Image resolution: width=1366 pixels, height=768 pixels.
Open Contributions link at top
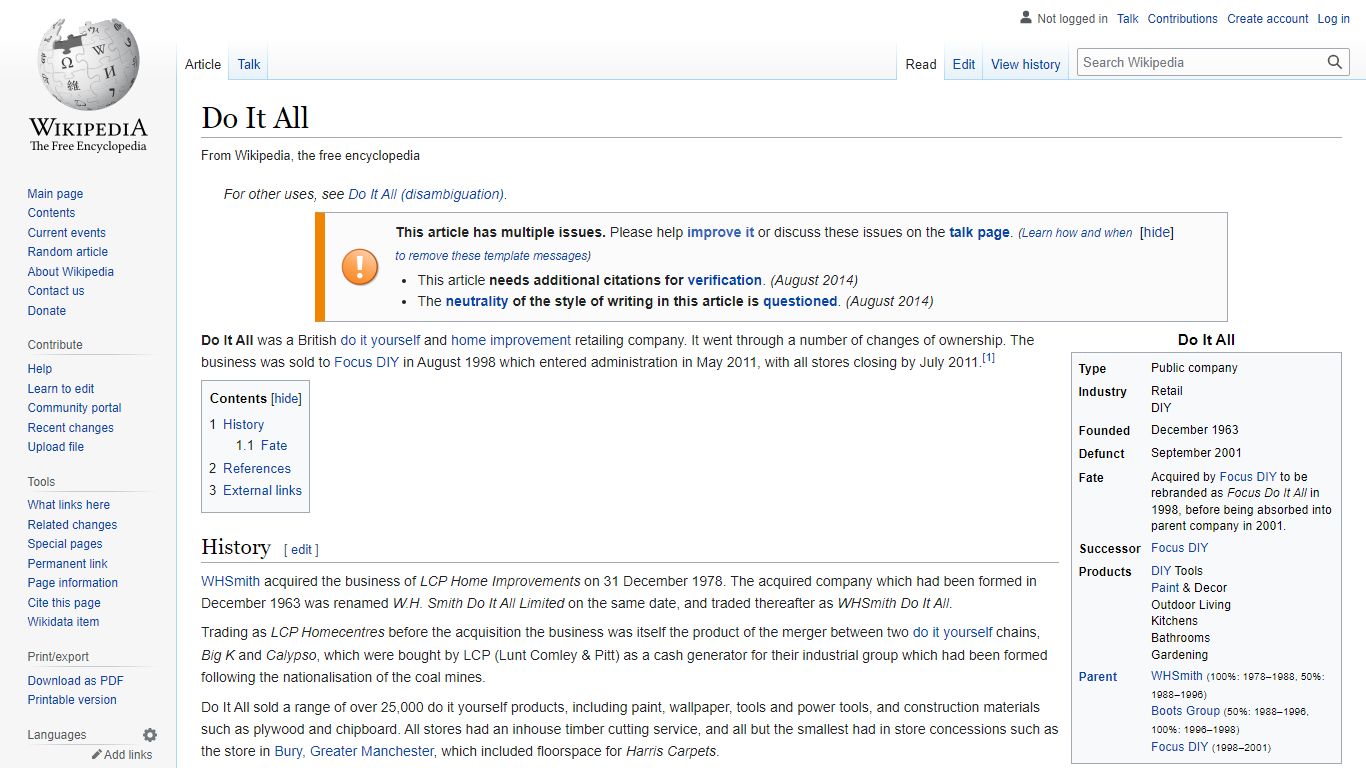1183,19
